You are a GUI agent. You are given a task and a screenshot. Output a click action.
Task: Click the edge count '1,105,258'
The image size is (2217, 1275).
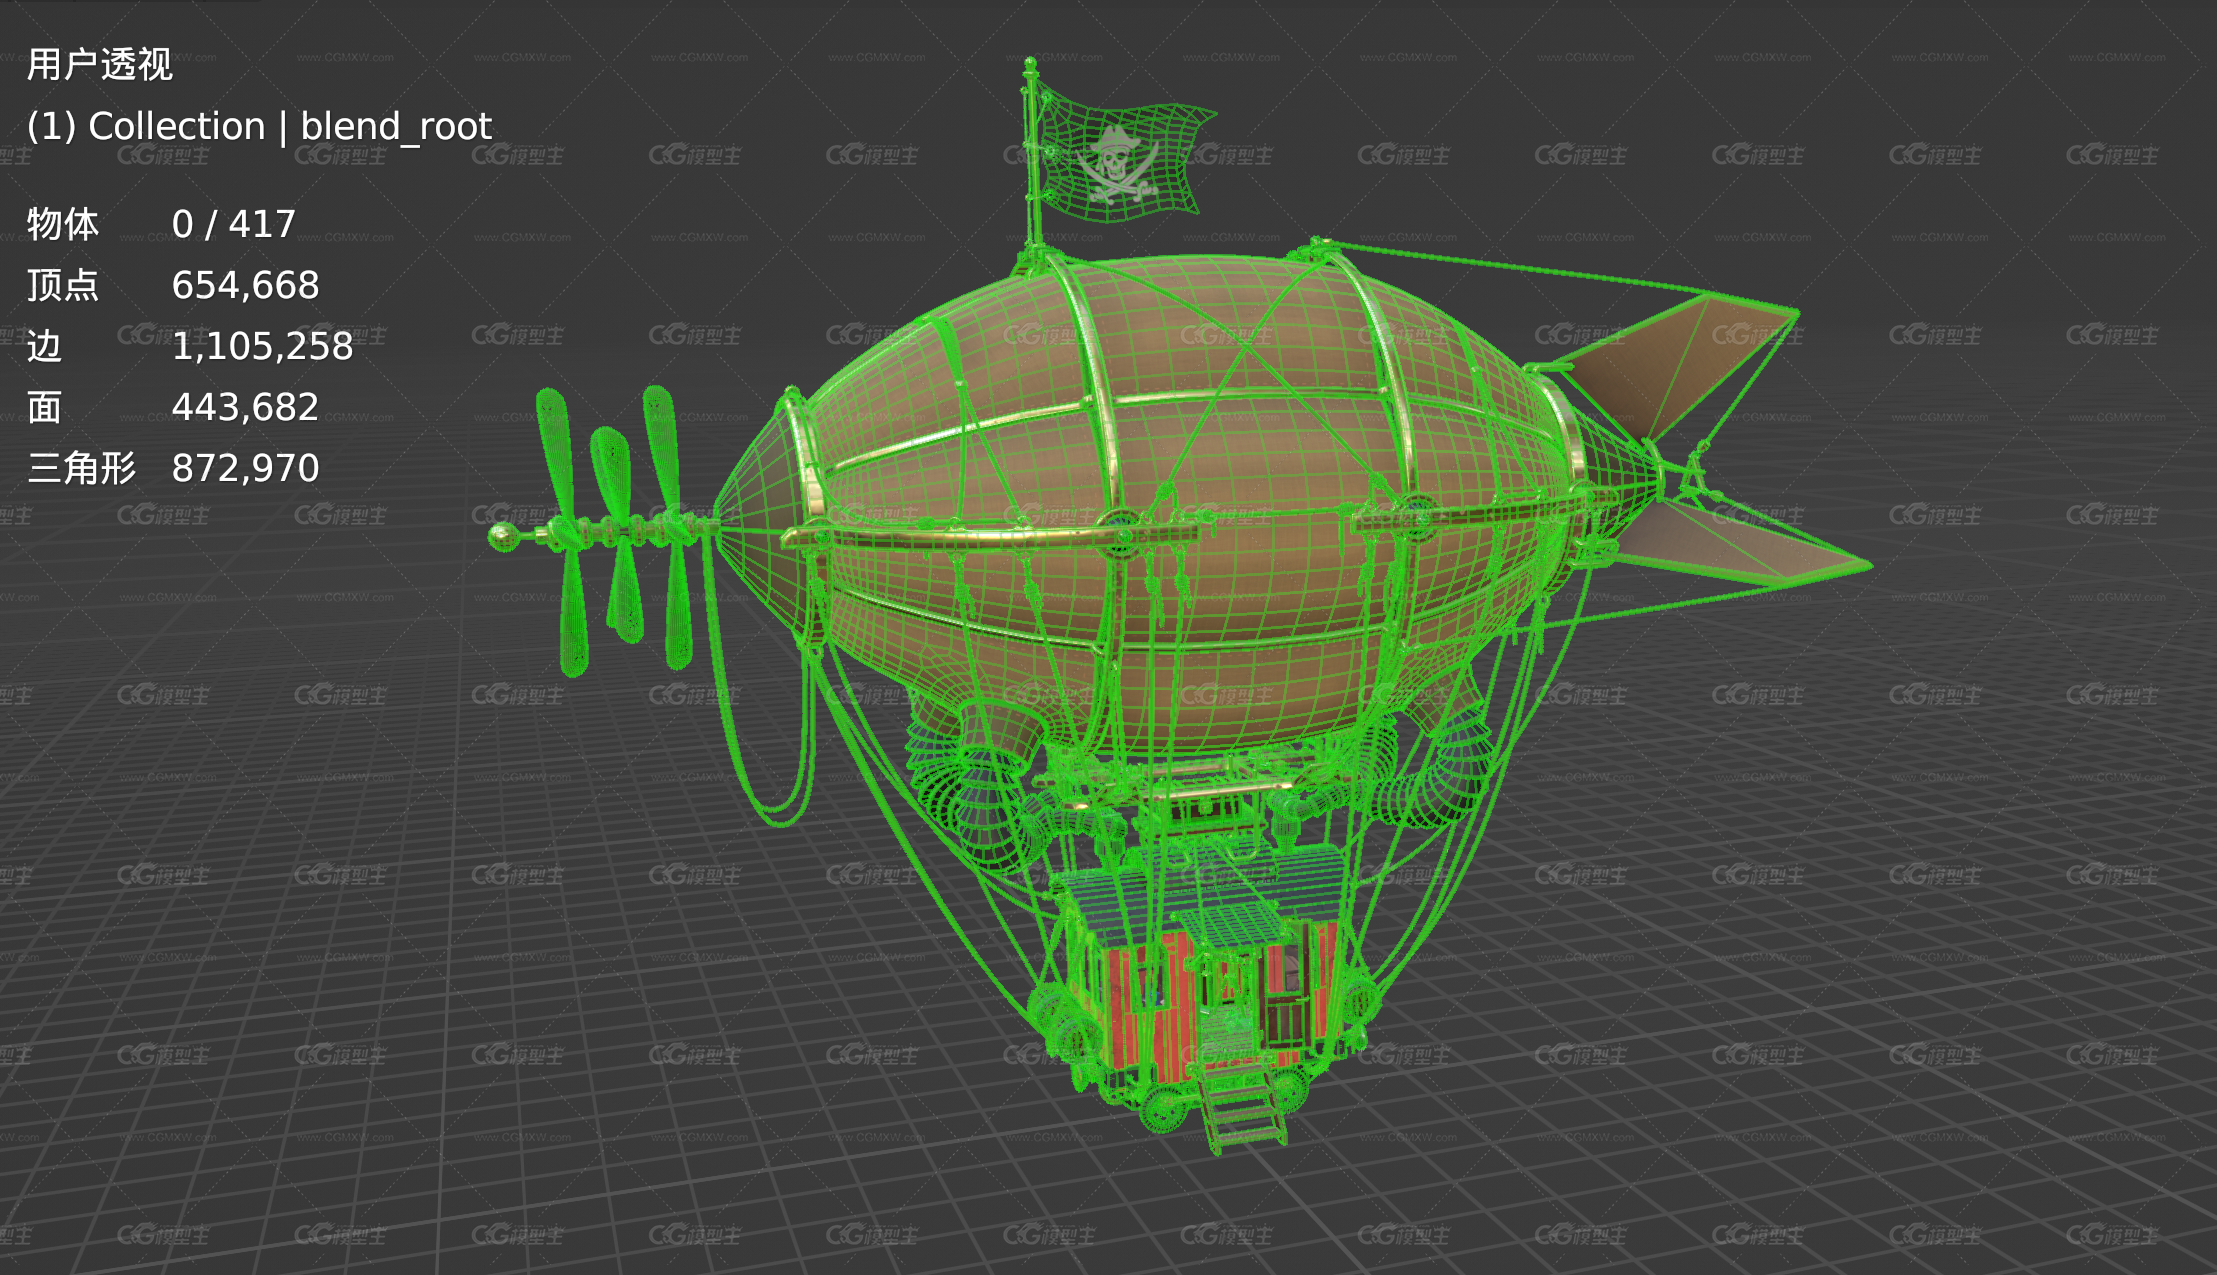(x=262, y=346)
